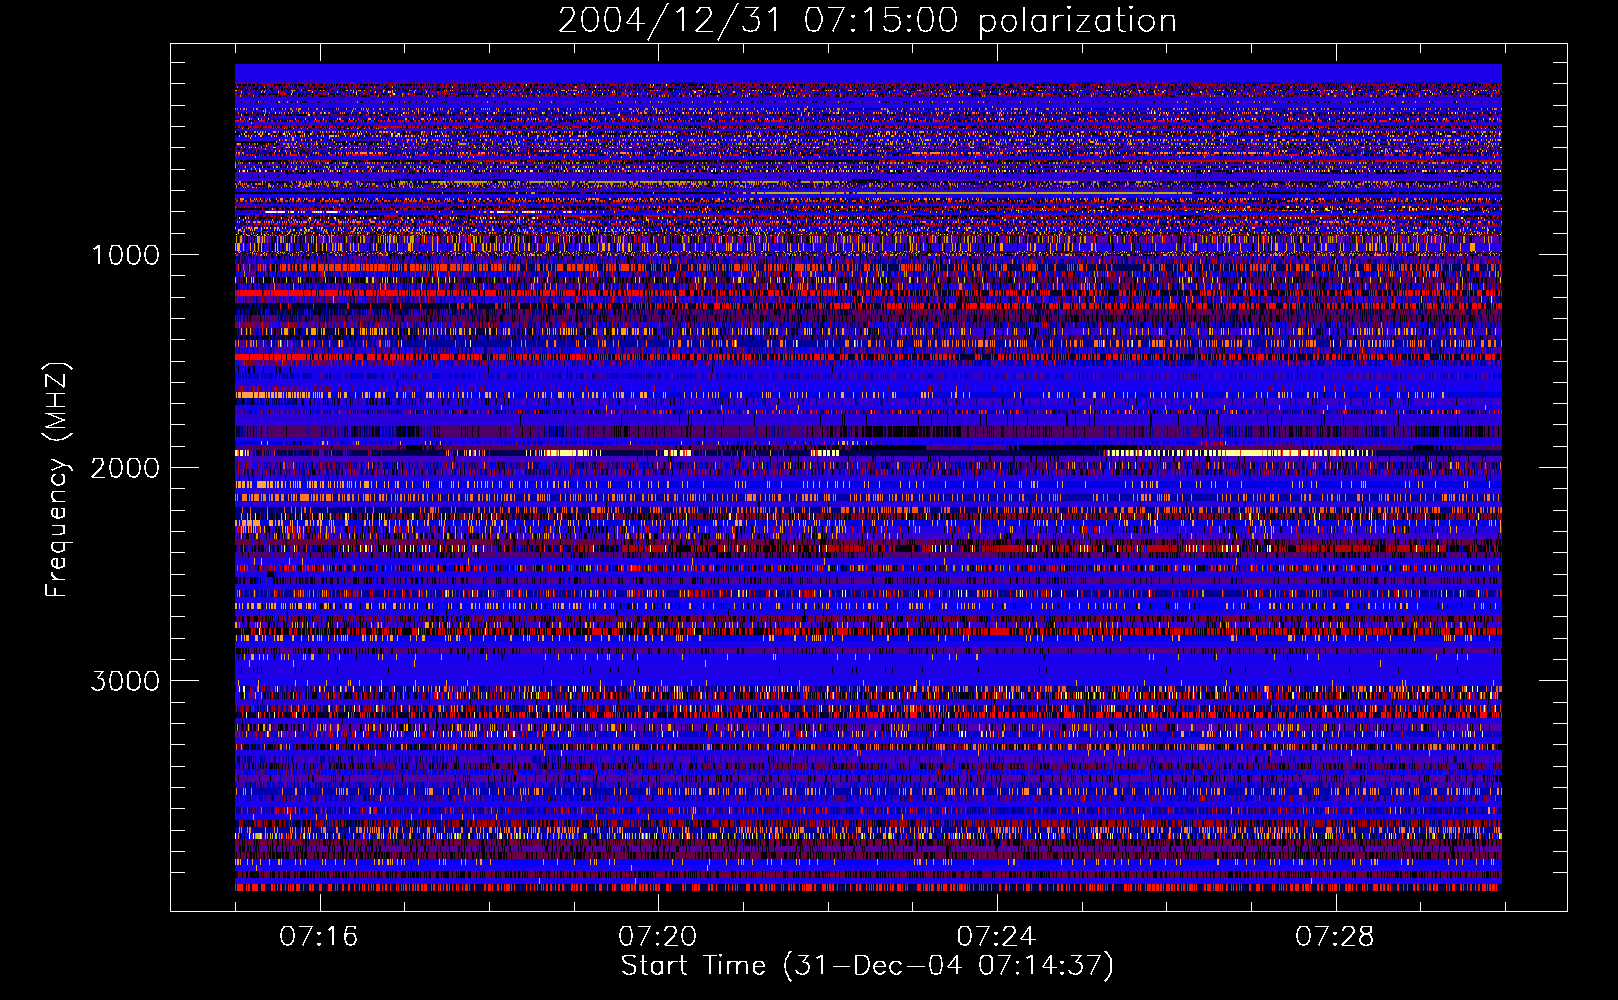This screenshot has width=1618, height=1000.
Task: Click the 'Start Time (31-Dec-04 07:14:37)' label
Action: click(867, 966)
